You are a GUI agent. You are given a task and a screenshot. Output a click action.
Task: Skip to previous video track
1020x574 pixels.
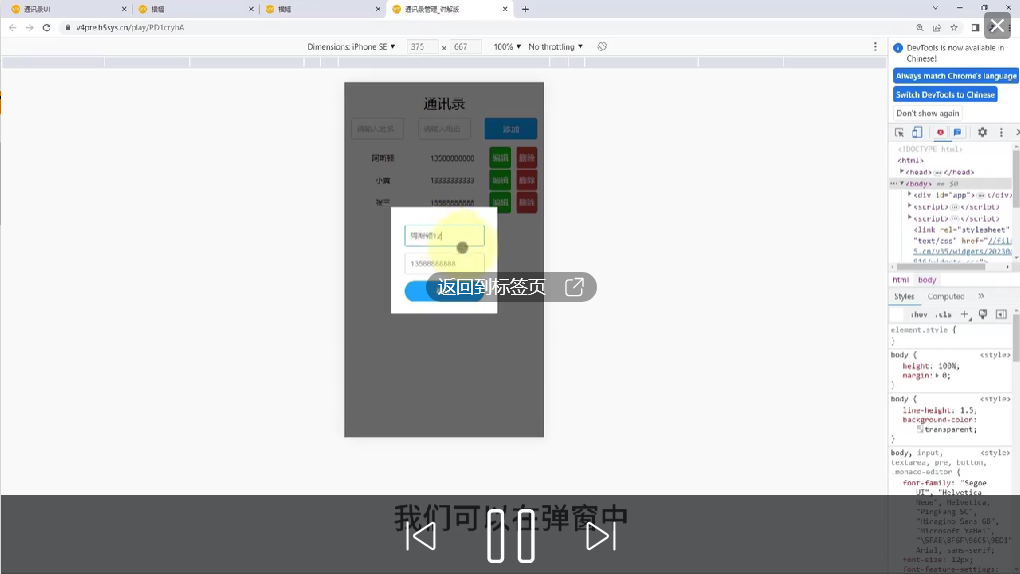pos(421,536)
